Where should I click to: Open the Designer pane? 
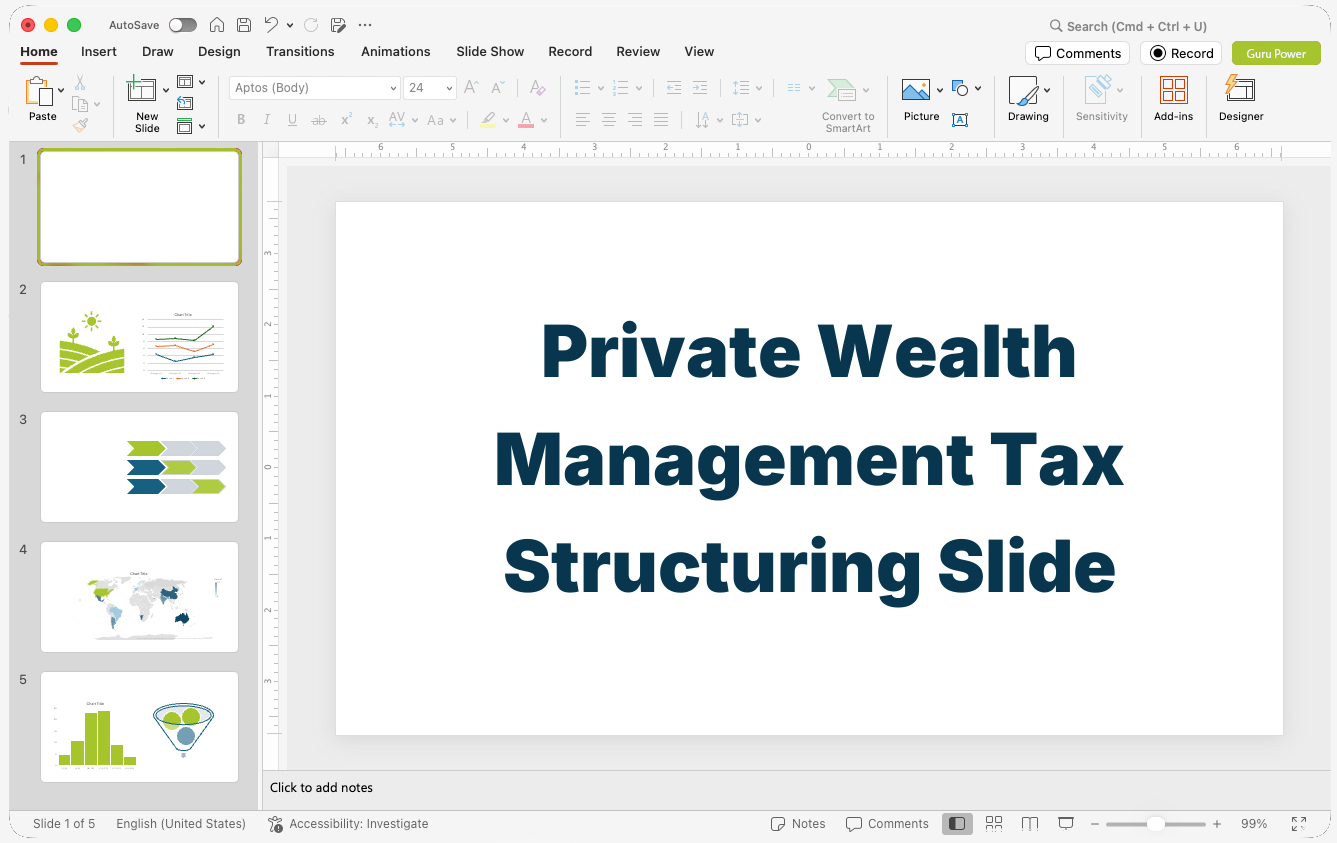[1241, 99]
